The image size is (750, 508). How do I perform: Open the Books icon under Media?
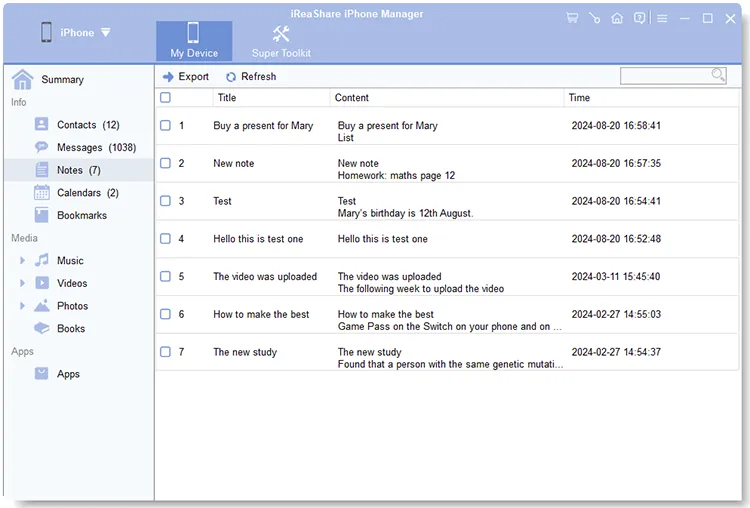tap(42, 328)
